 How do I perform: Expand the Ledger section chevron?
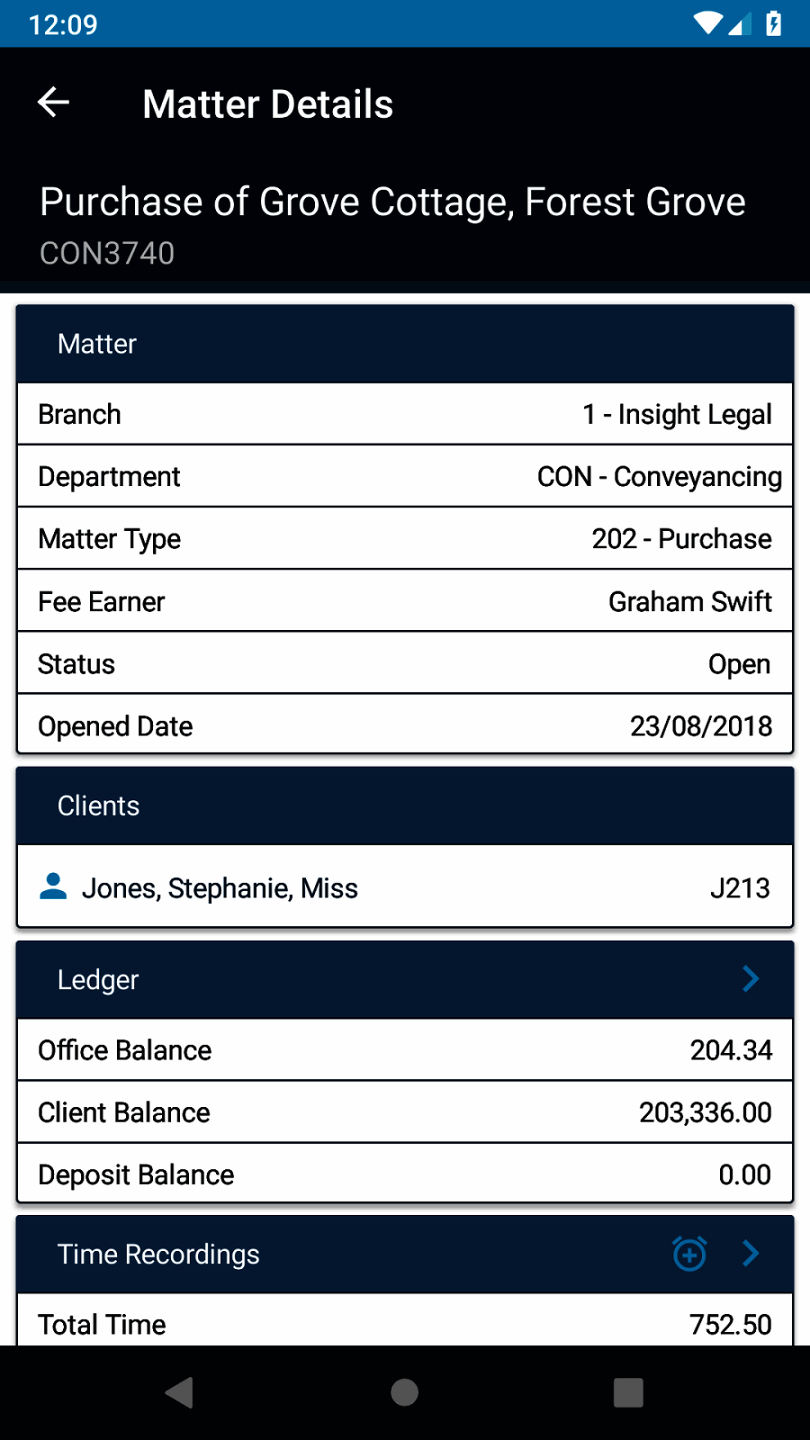(x=751, y=979)
